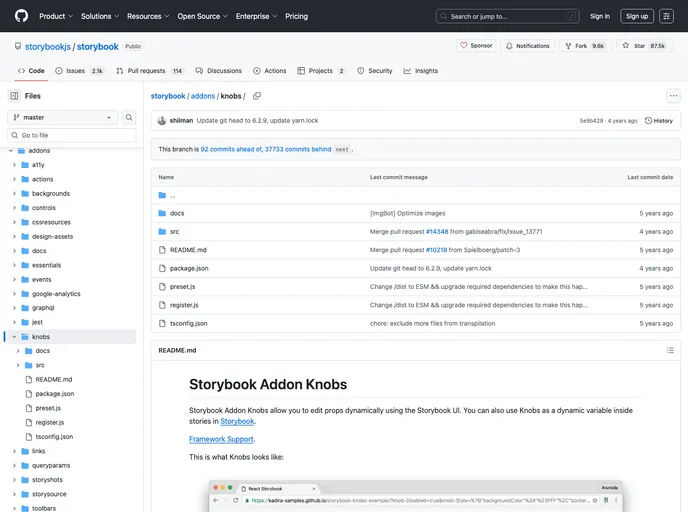Click addons in breadcrumb path

(x=203, y=96)
